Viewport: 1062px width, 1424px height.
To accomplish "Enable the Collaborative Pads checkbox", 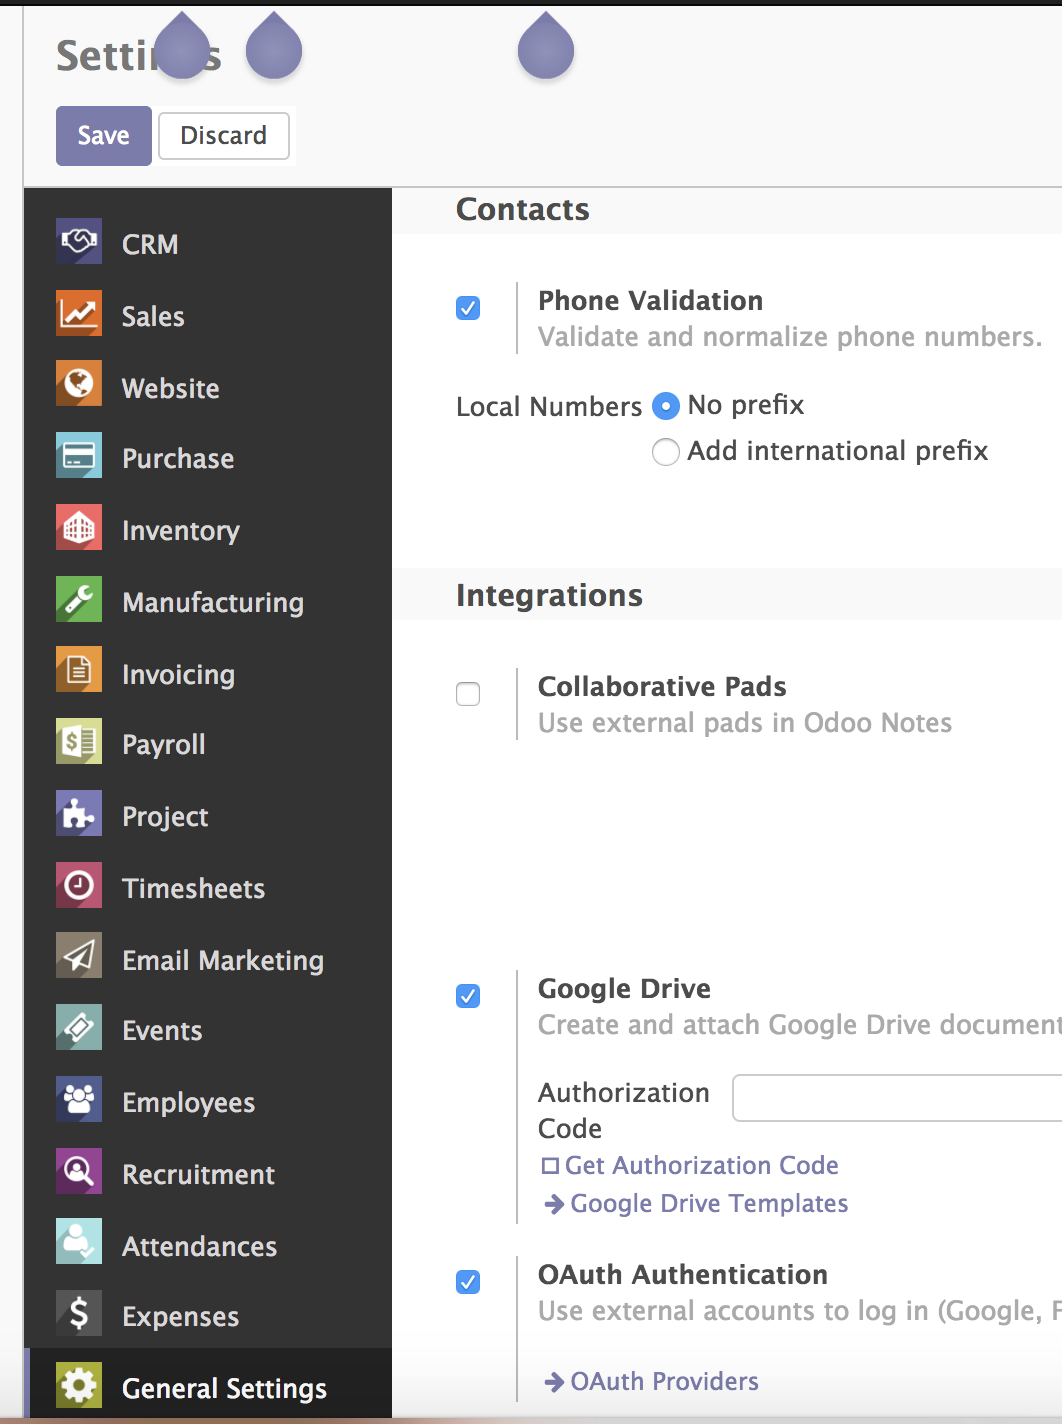I will click(x=468, y=694).
